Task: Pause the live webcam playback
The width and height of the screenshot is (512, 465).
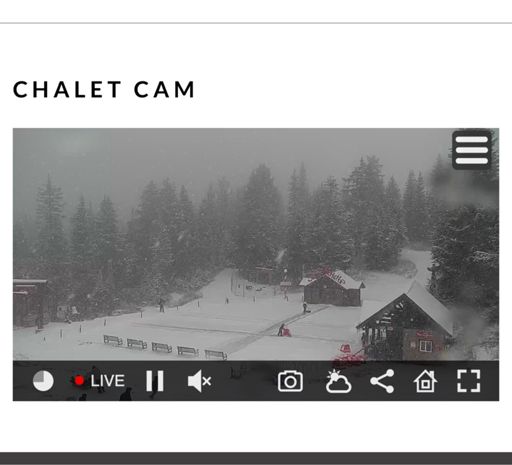Action: point(155,381)
